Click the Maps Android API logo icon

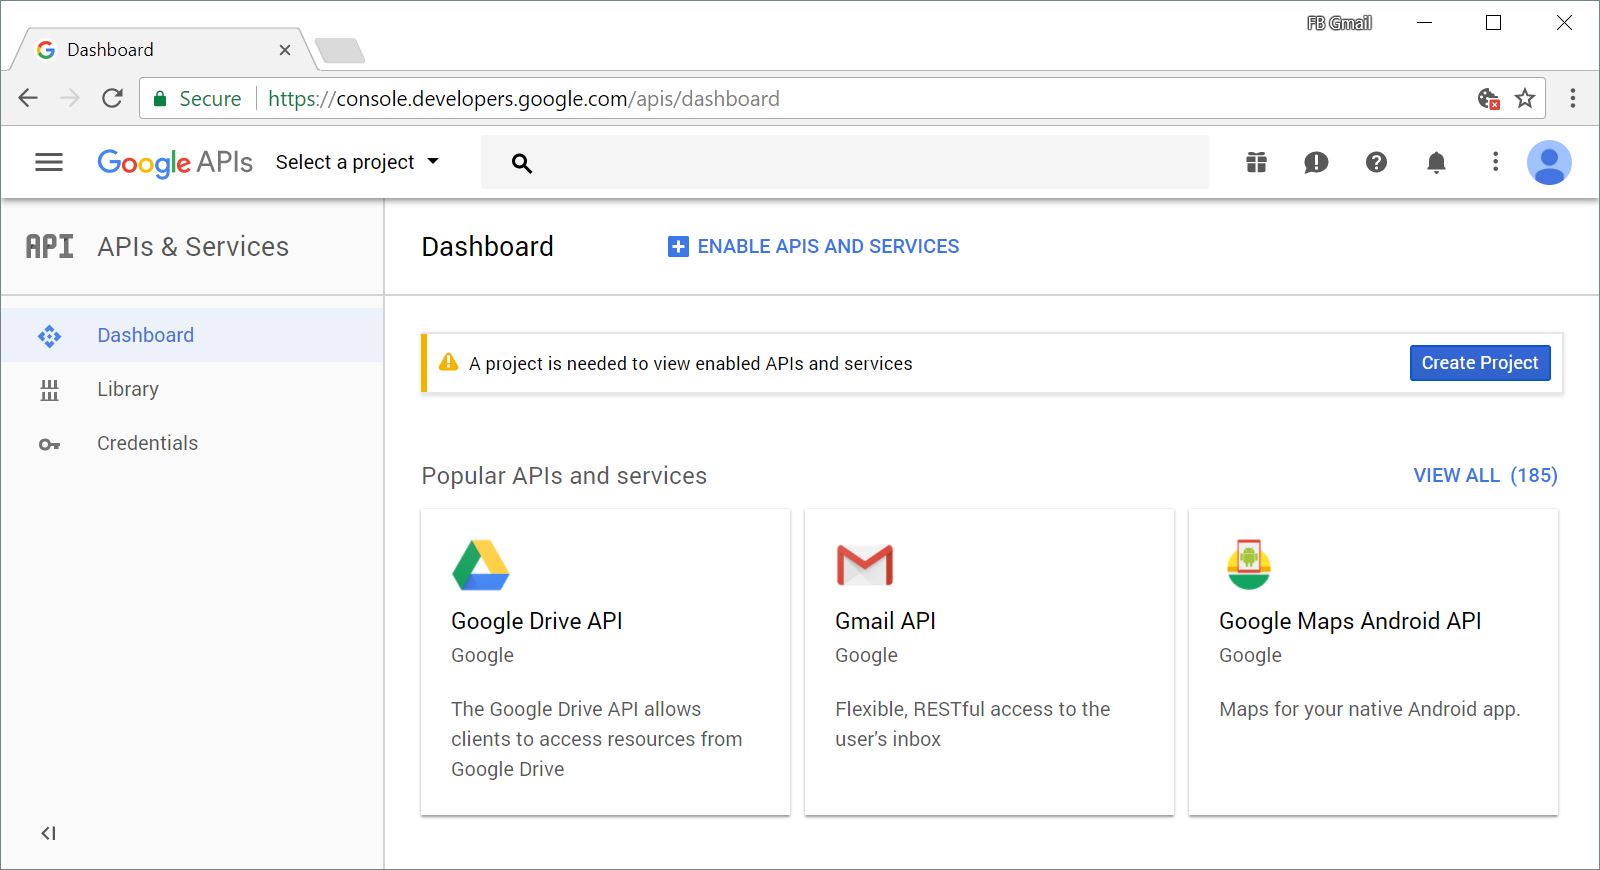coord(1249,565)
